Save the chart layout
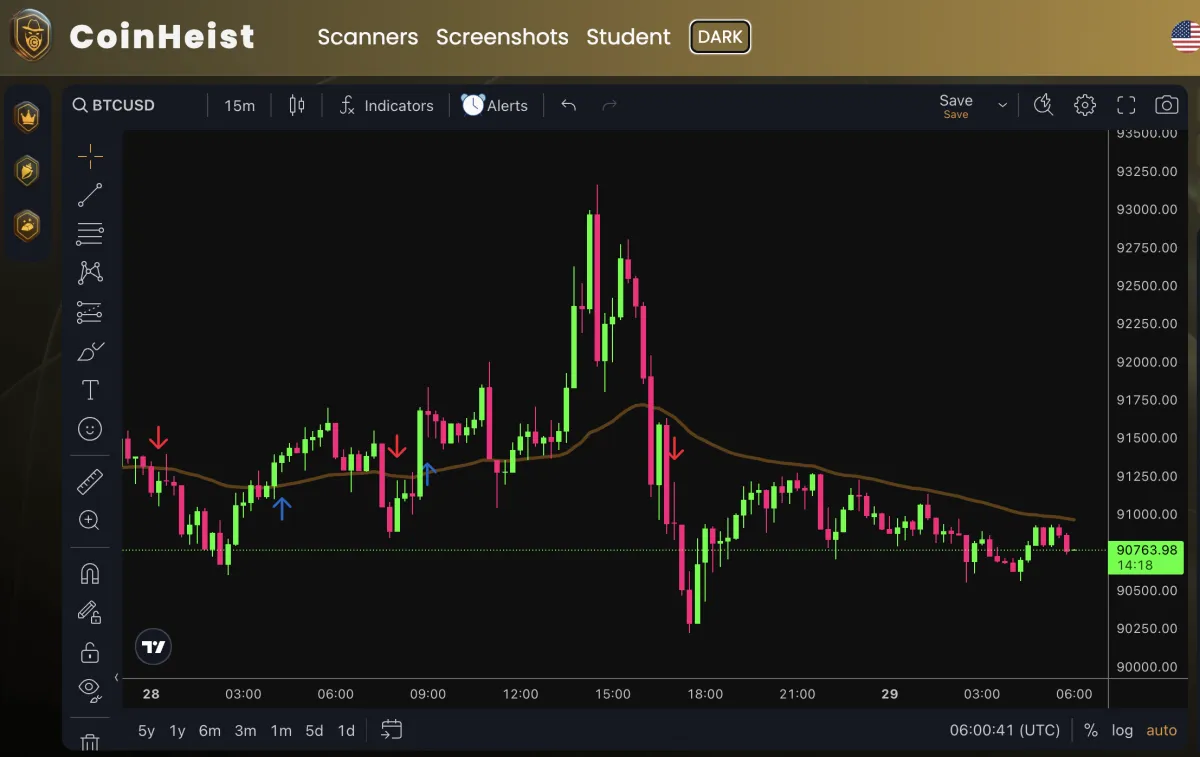 pyautogui.click(x=956, y=105)
